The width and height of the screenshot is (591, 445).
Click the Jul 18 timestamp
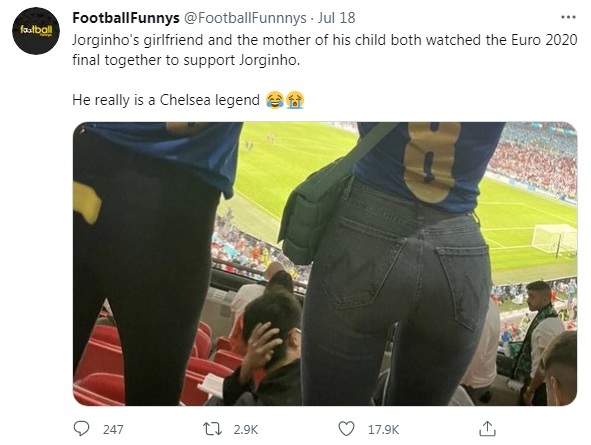pyautogui.click(x=336, y=18)
